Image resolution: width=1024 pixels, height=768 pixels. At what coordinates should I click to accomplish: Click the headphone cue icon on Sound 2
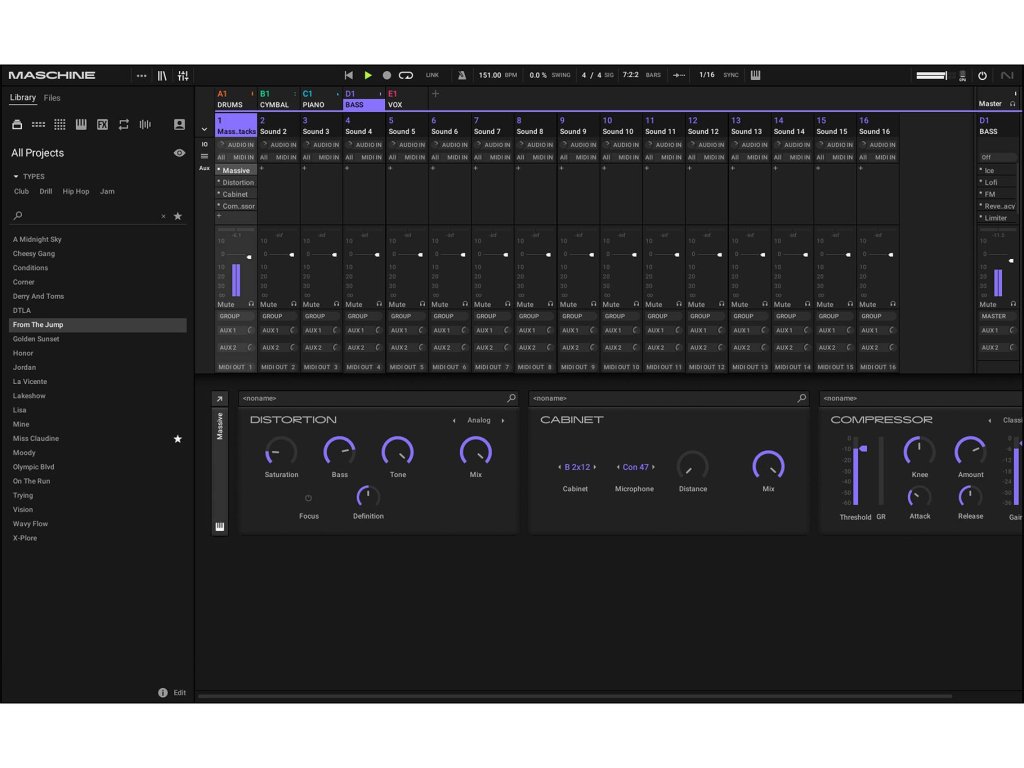point(294,304)
